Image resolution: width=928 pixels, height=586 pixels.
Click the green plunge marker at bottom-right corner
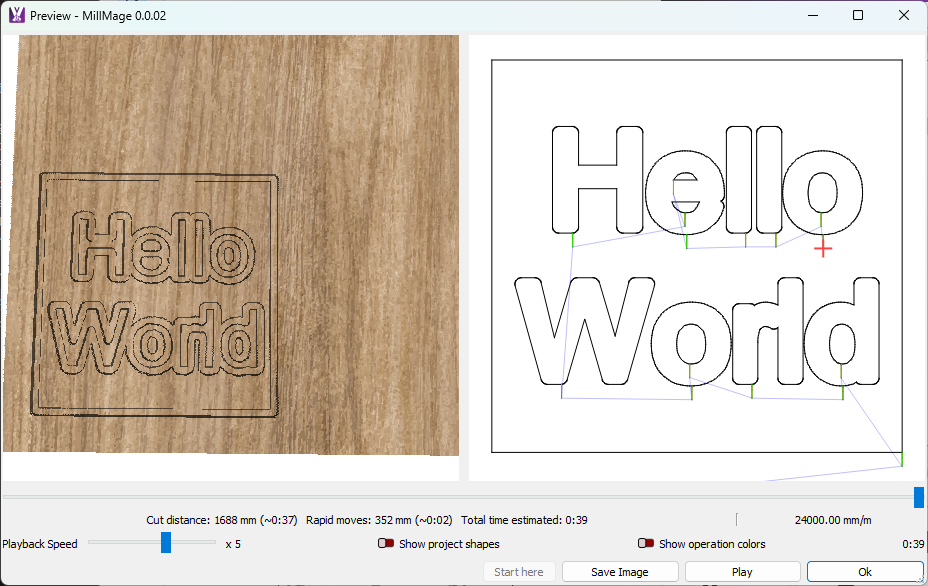tap(902, 459)
